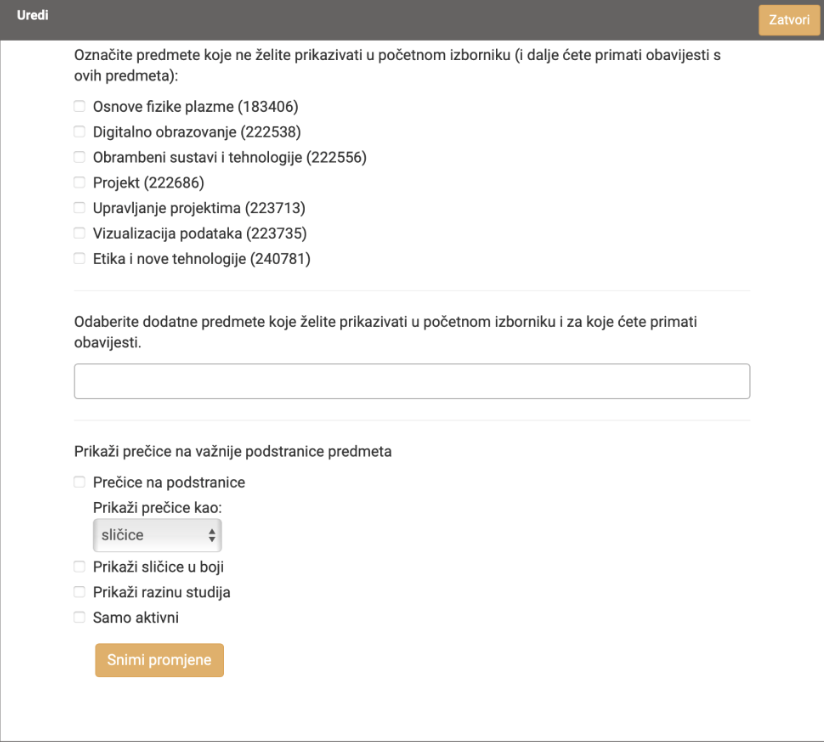Viewport: 824px width, 742px height.
Task: Click Snimi promjene button
Action: [x=159, y=660]
